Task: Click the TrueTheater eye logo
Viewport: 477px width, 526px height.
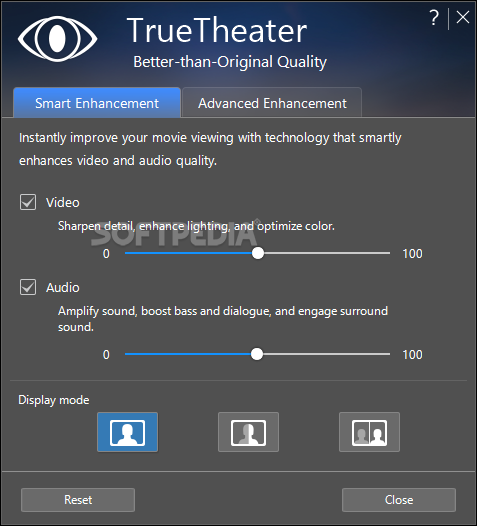Action: (x=57, y=39)
